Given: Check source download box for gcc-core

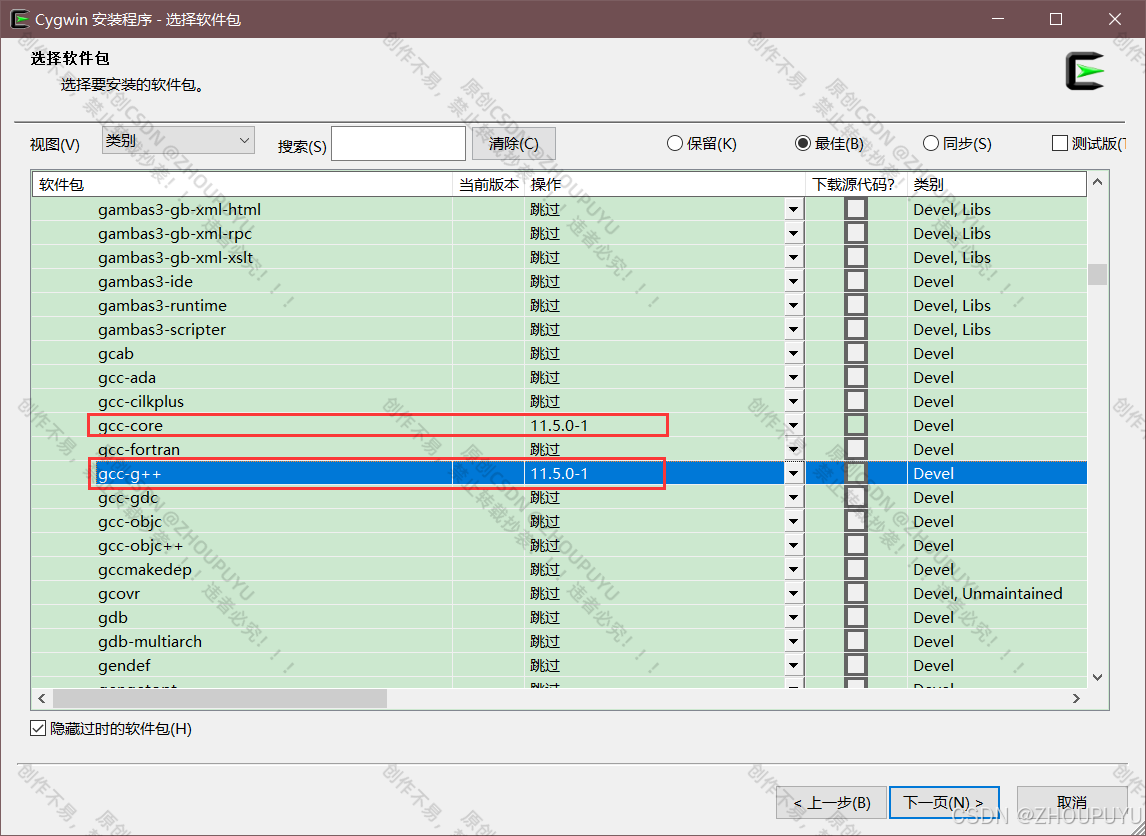Looking at the screenshot, I should tap(856, 425).
